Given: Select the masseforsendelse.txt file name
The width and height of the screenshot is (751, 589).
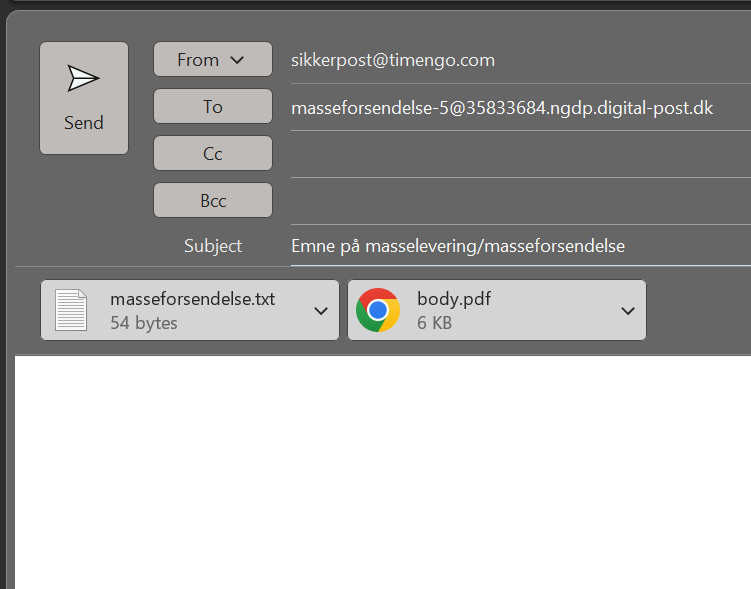Looking at the screenshot, I should pyautogui.click(x=192, y=299).
